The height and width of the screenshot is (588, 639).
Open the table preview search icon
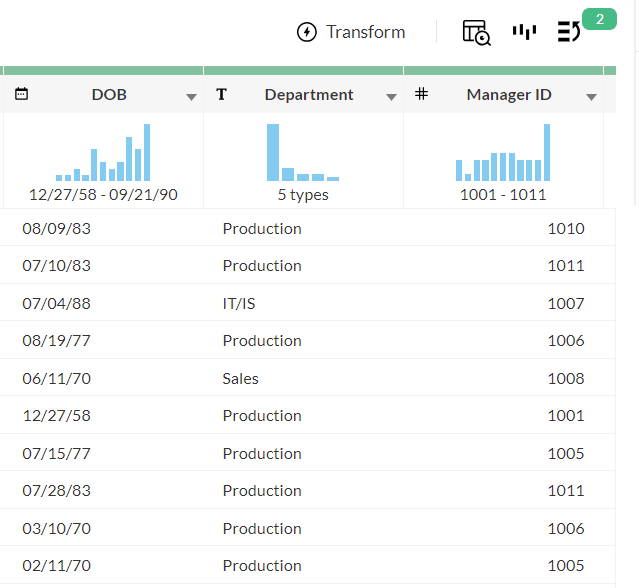coord(476,32)
